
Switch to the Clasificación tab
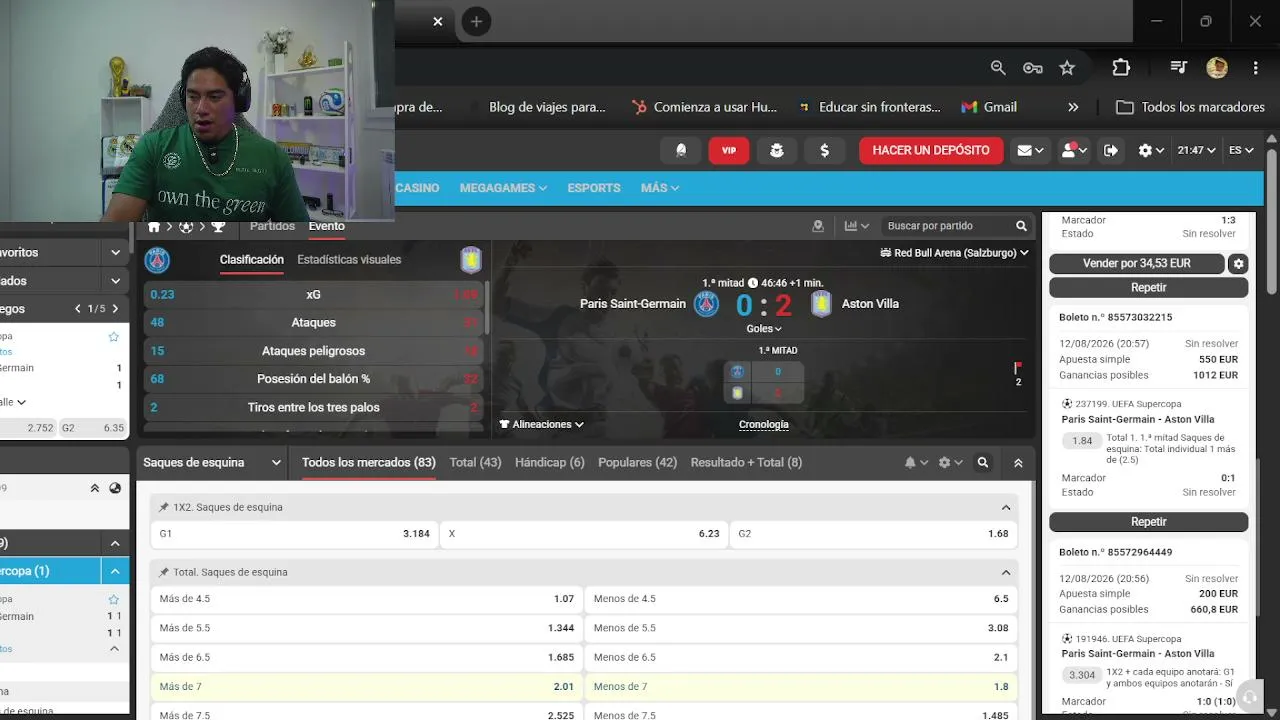point(252,260)
